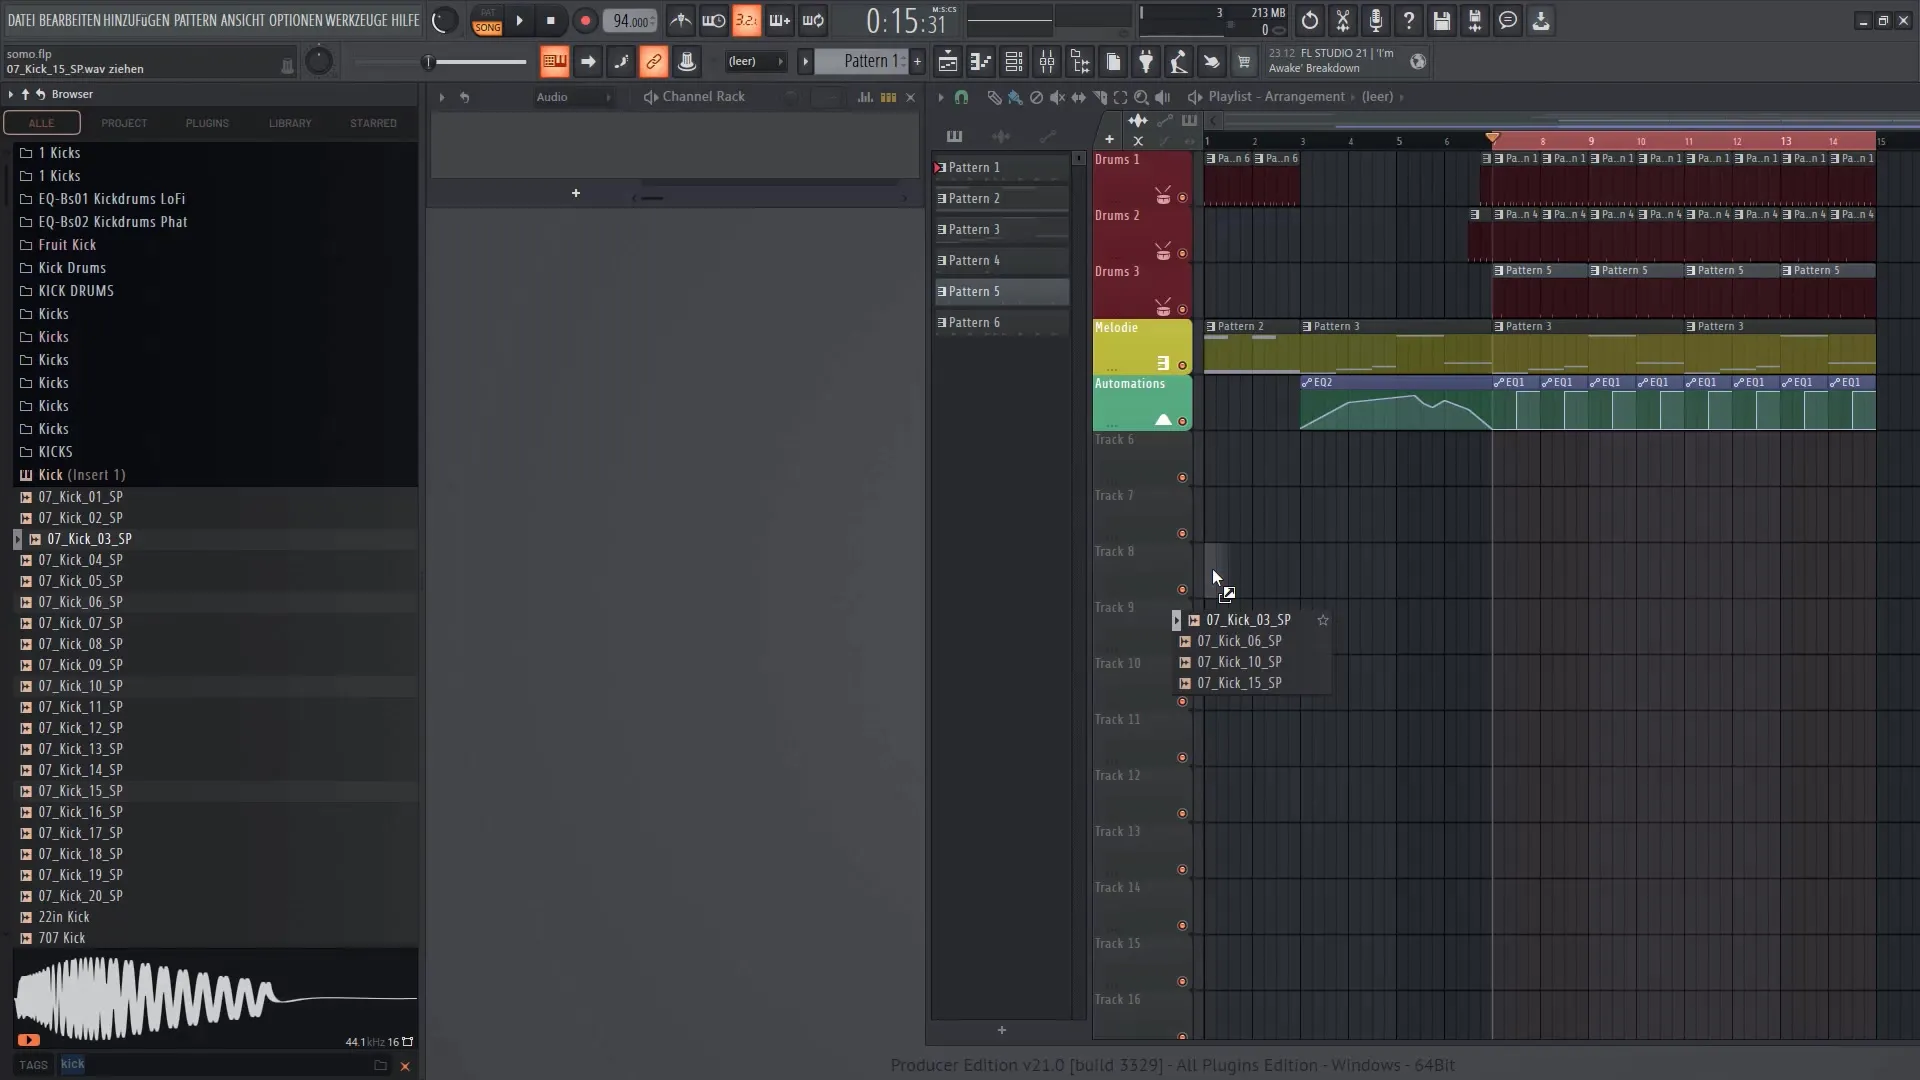Switch between PAT and SONG mode

click(487, 21)
